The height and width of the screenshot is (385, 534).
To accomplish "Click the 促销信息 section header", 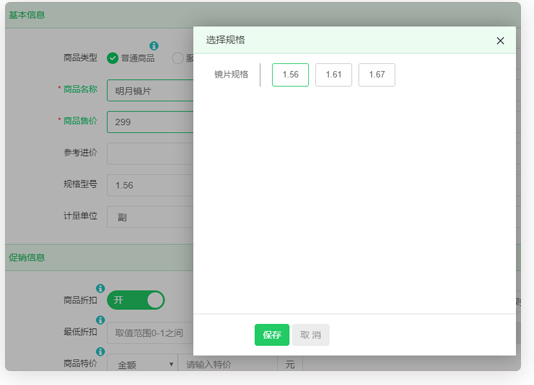I will [27, 257].
